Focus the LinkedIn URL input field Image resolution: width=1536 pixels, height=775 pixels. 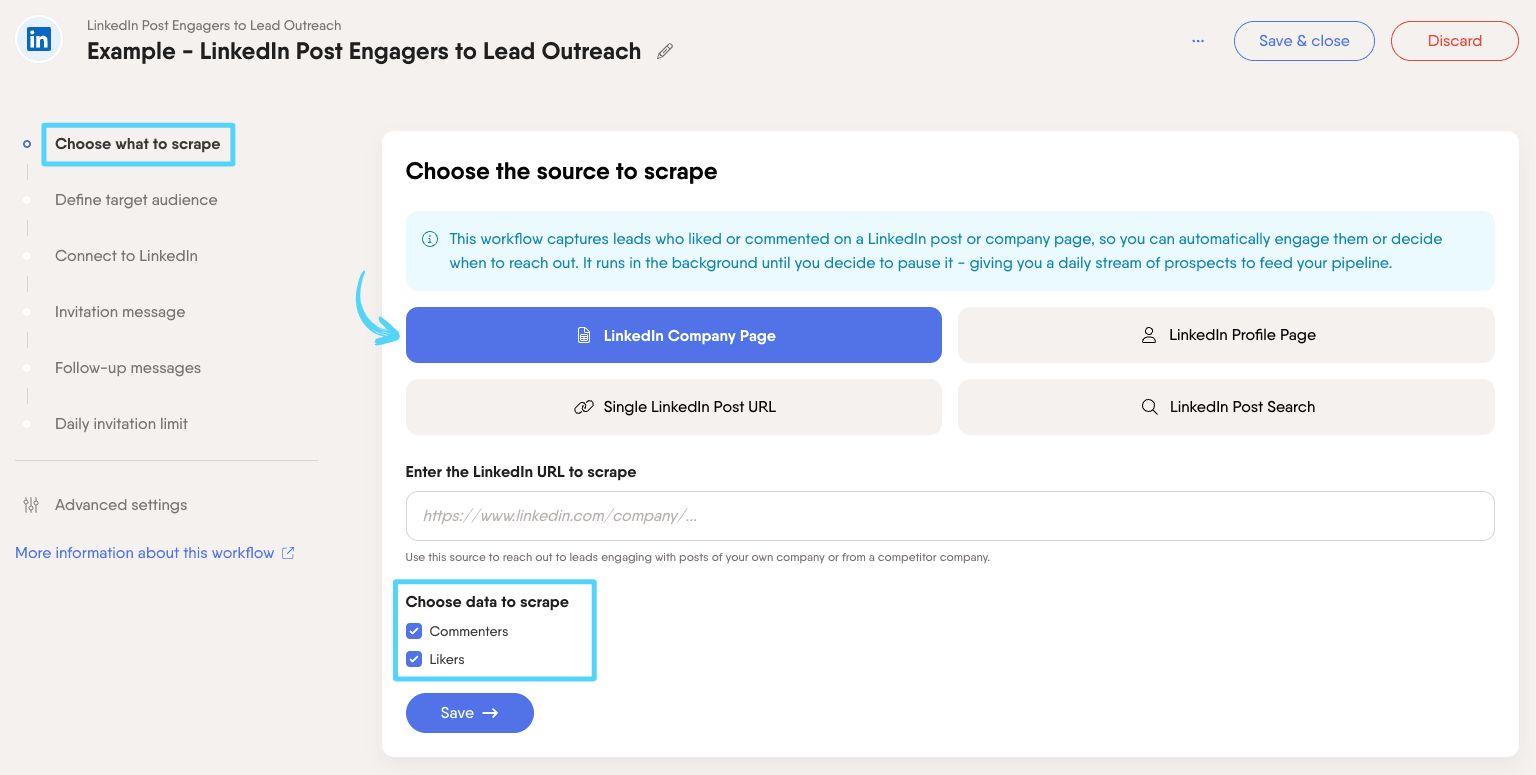pos(950,516)
